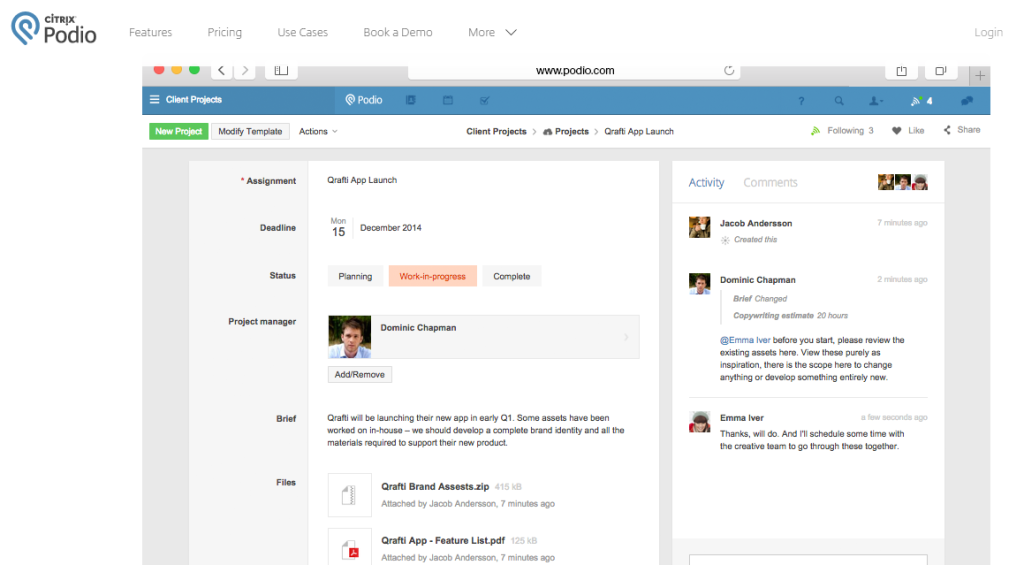Screen dimensions: 1024x565
Task: Click the Copywriting estimate 20 hours entry
Action: (x=790, y=315)
